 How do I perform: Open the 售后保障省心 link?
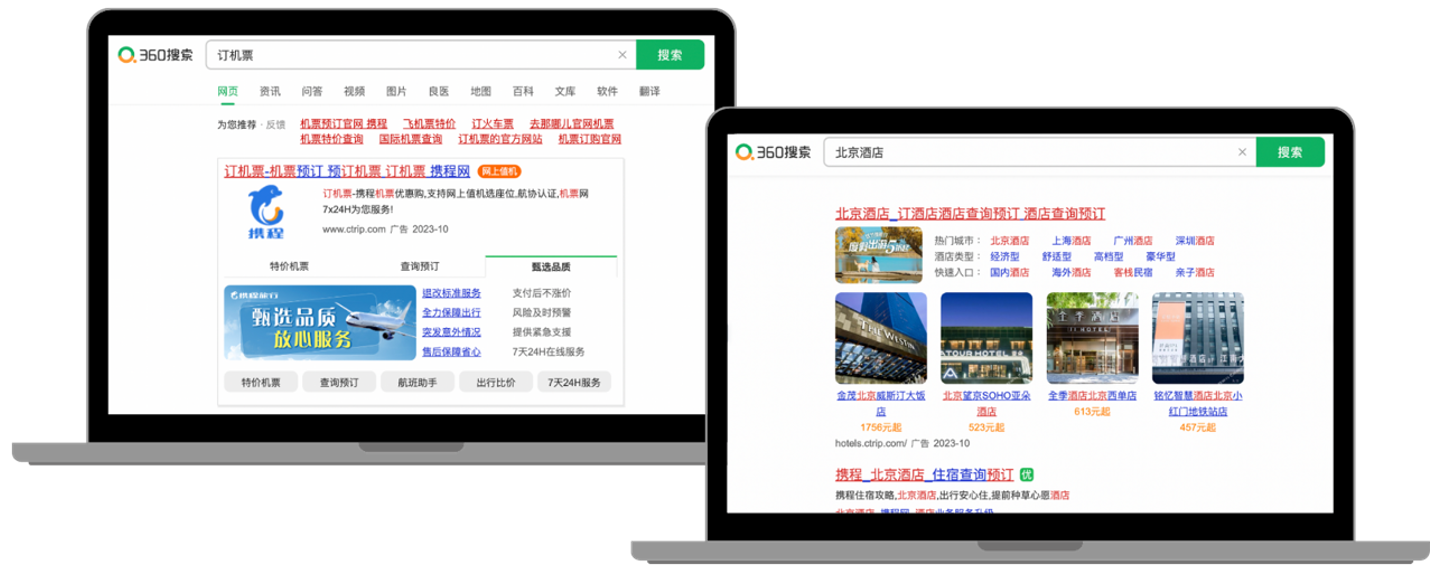click(451, 352)
